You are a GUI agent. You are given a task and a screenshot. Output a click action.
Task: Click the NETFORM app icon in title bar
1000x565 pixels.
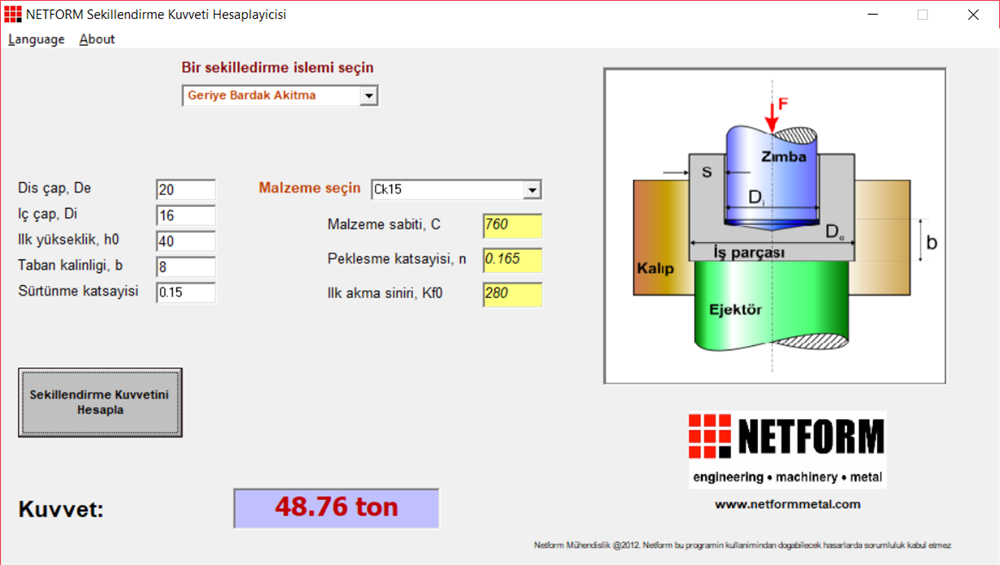click(x=13, y=14)
